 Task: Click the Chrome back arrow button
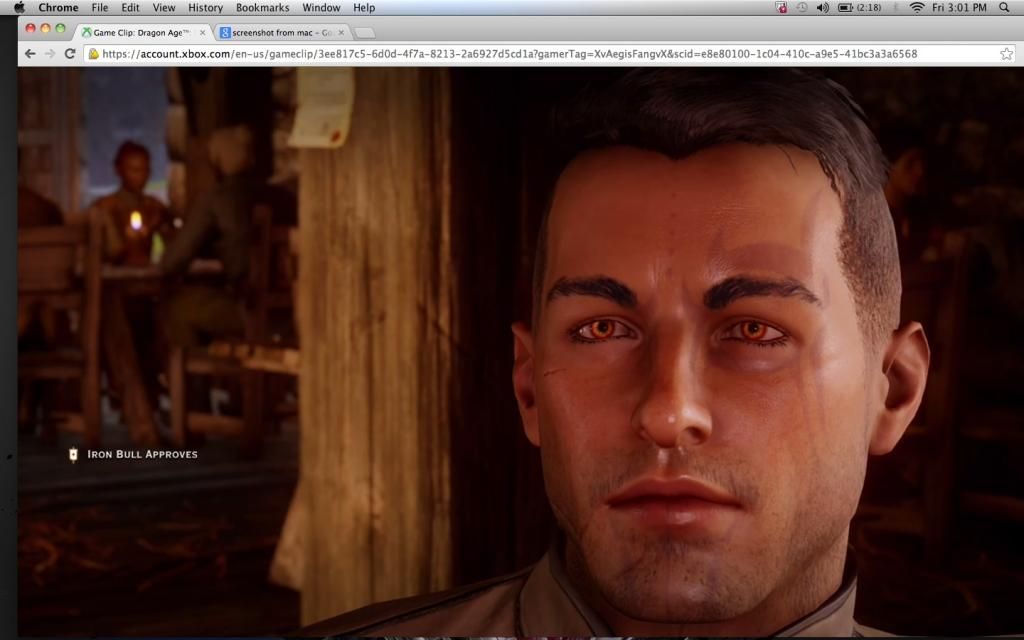click(x=30, y=53)
